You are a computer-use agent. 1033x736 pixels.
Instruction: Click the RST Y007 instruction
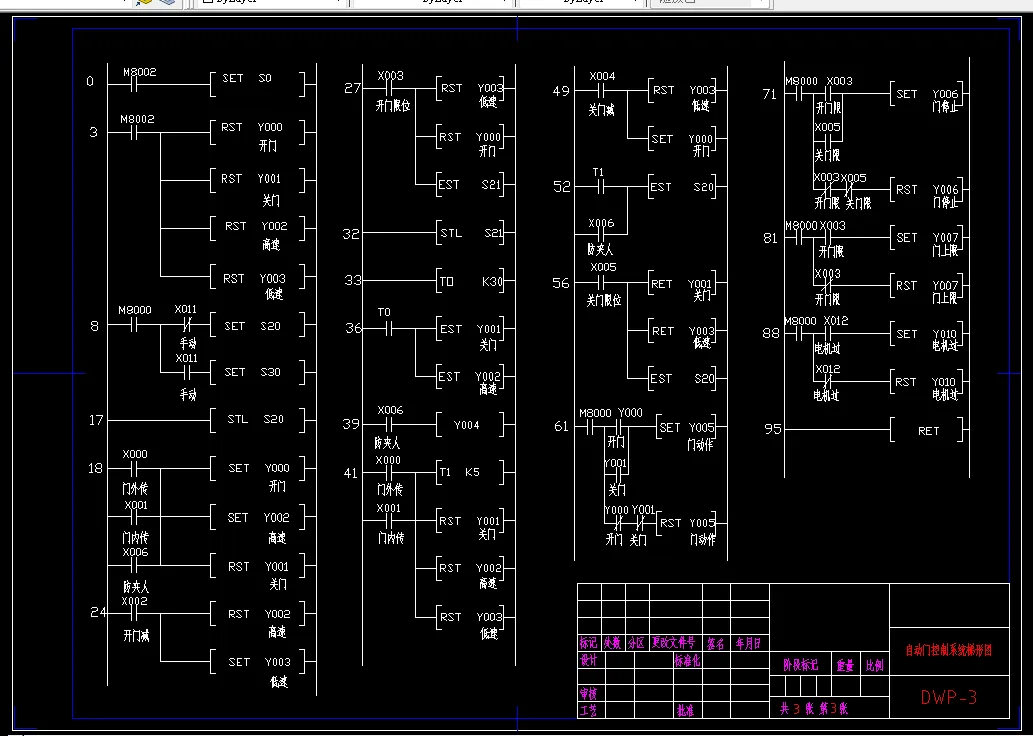pos(928,286)
